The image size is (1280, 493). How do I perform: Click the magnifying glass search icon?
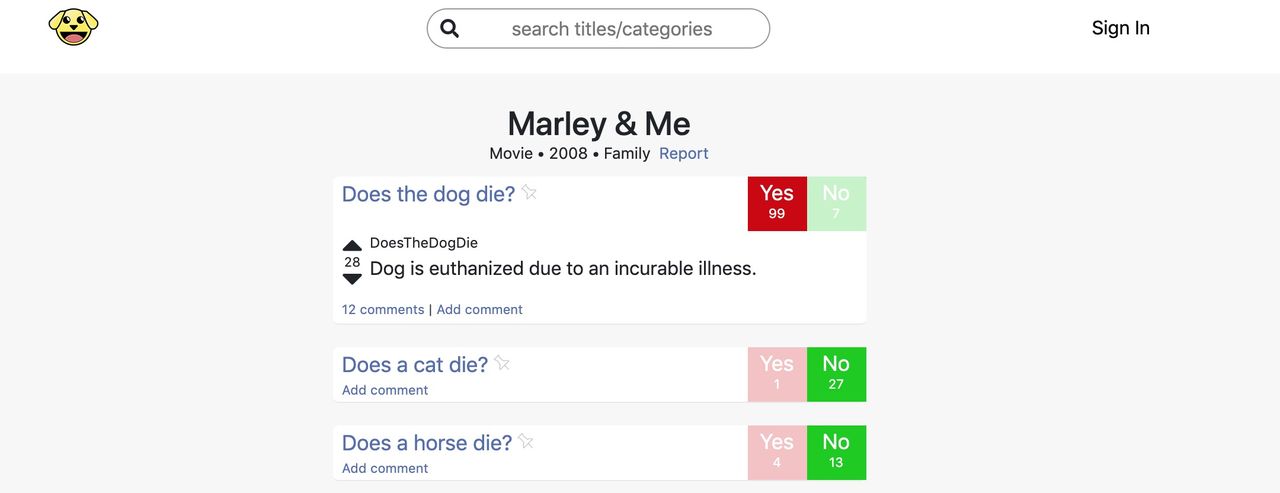click(x=450, y=29)
